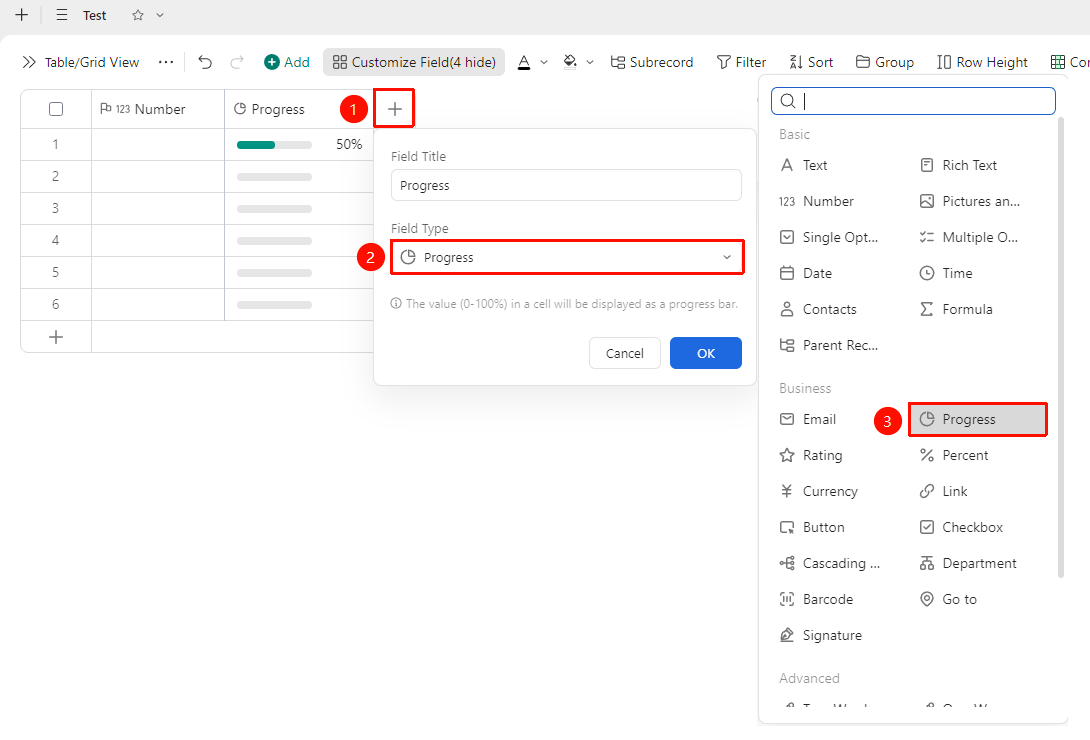Open the three-dots view options menu
Image resolution: width=1090 pixels, height=740 pixels.
coord(165,63)
